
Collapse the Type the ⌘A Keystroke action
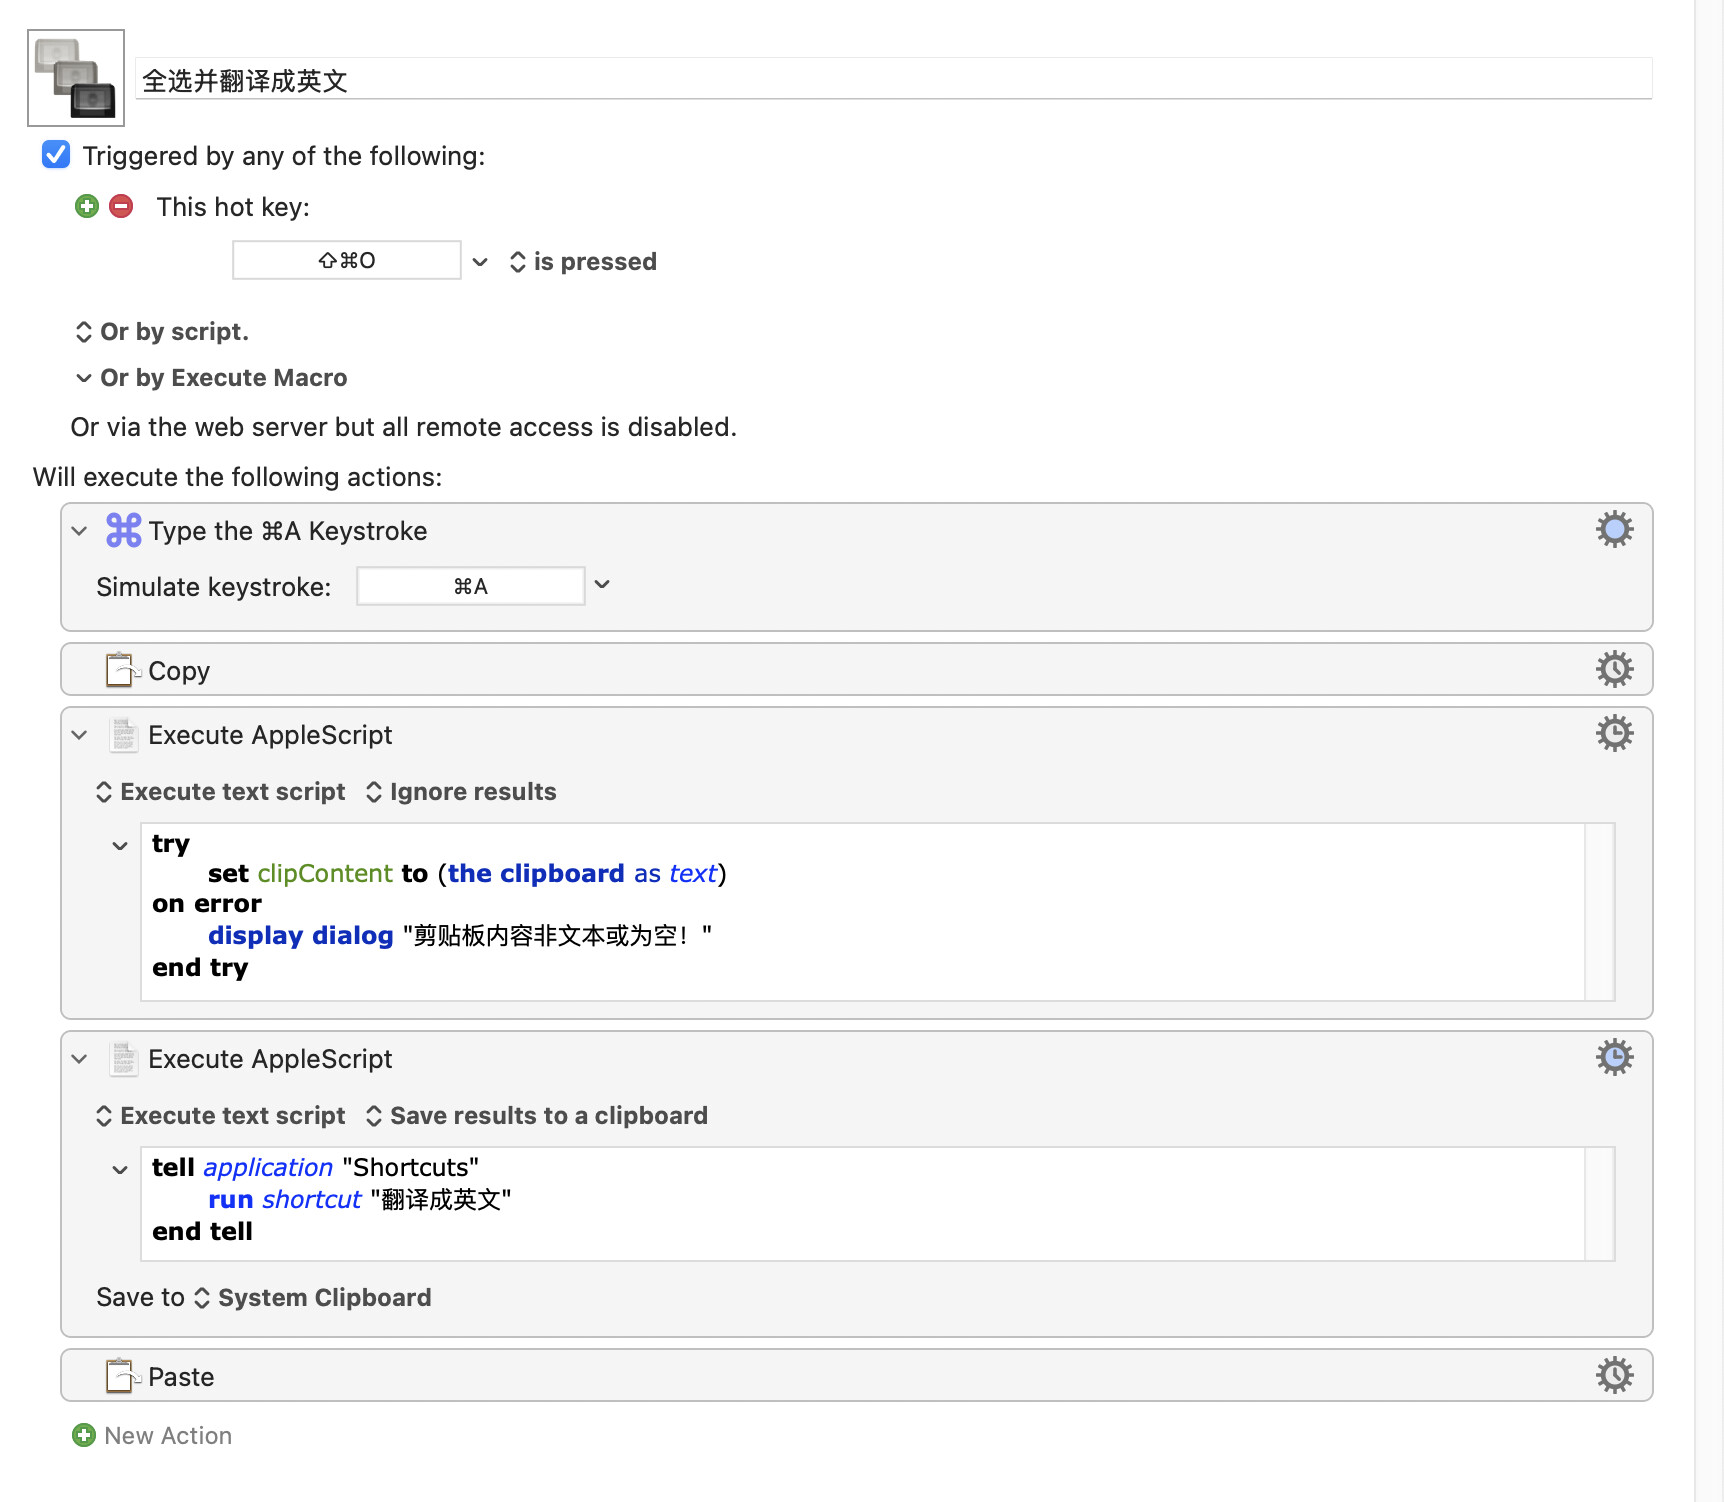(x=80, y=531)
